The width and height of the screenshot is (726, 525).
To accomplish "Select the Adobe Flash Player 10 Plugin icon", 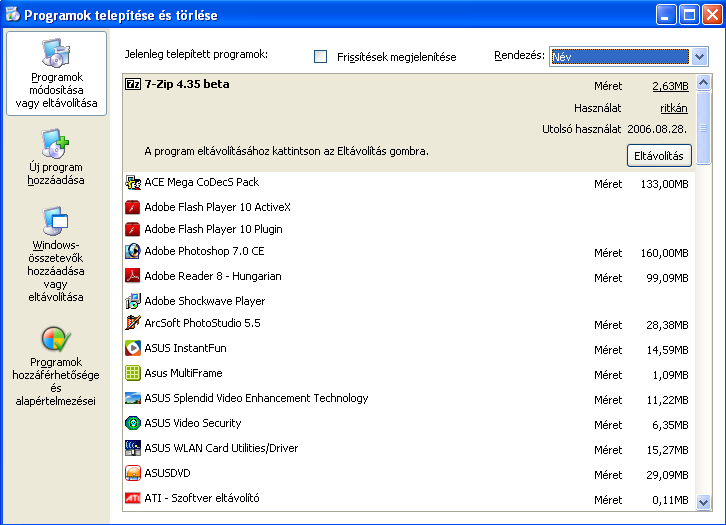I will point(132,229).
